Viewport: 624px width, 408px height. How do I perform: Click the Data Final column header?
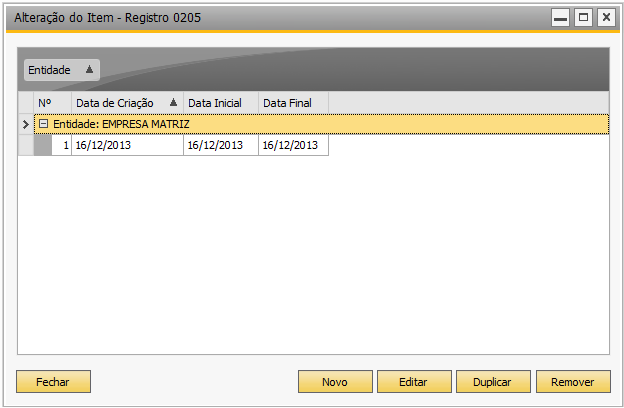(x=293, y=103)
